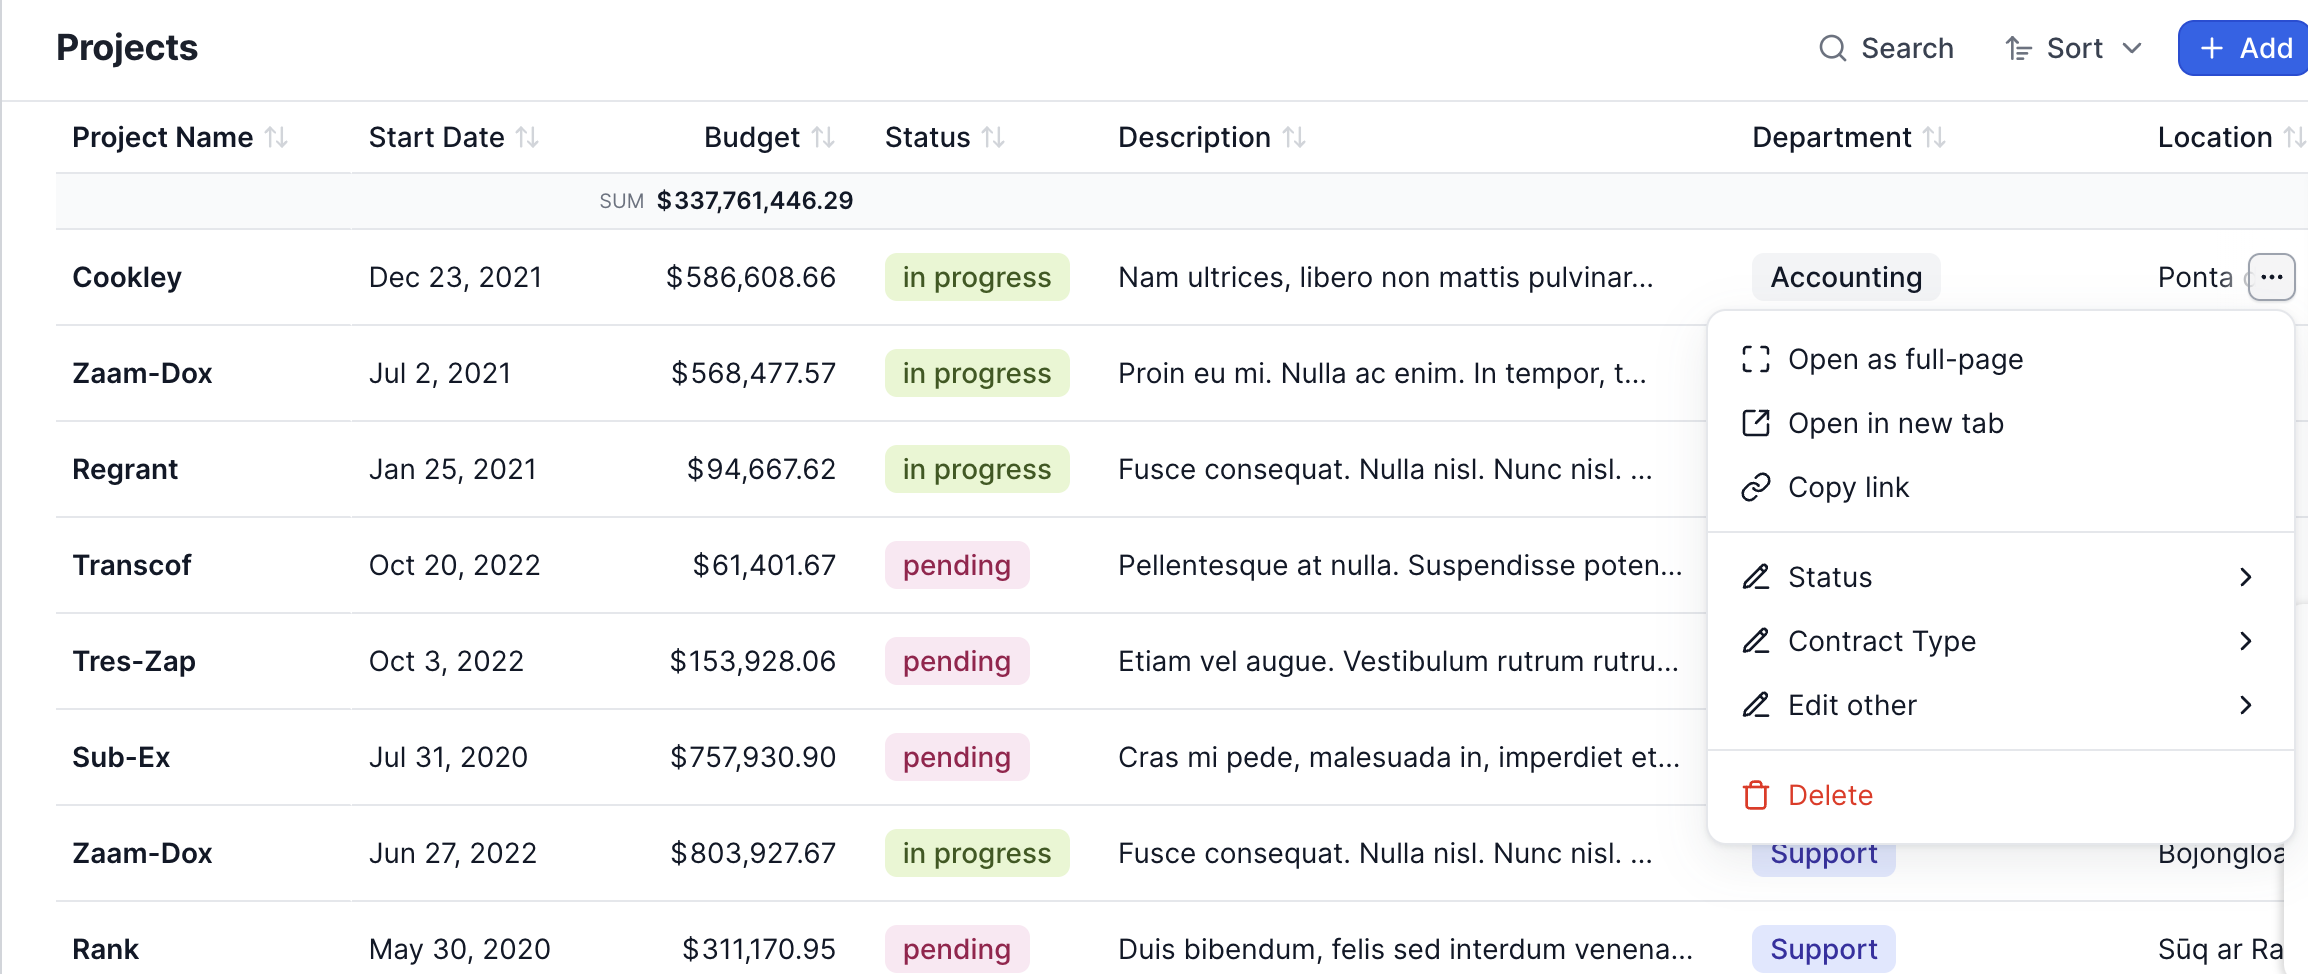
Task: Click the search magnifier icon
Action: point(1832,48)
